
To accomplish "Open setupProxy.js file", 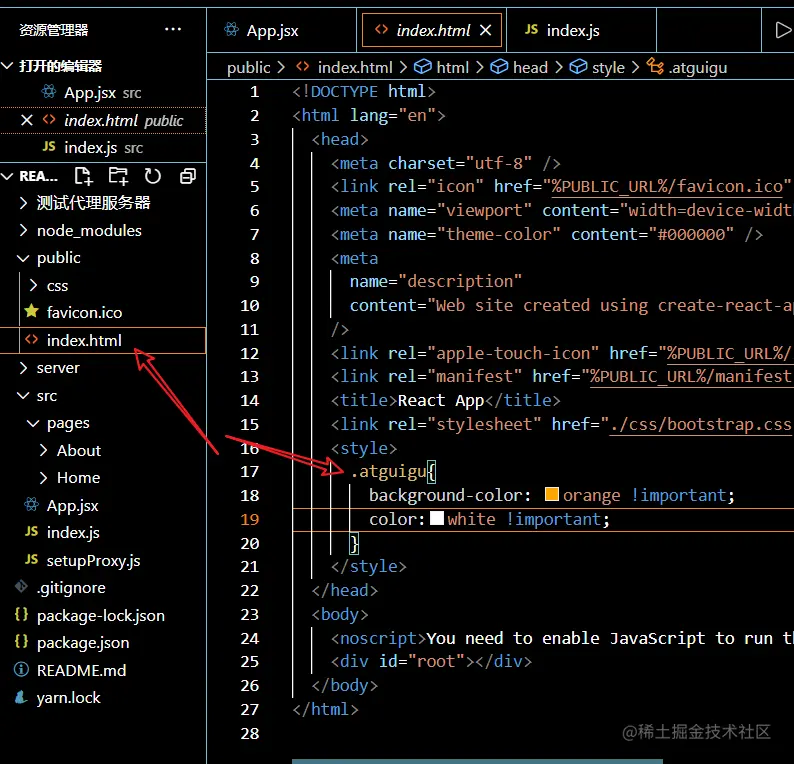I will point(103,560).
